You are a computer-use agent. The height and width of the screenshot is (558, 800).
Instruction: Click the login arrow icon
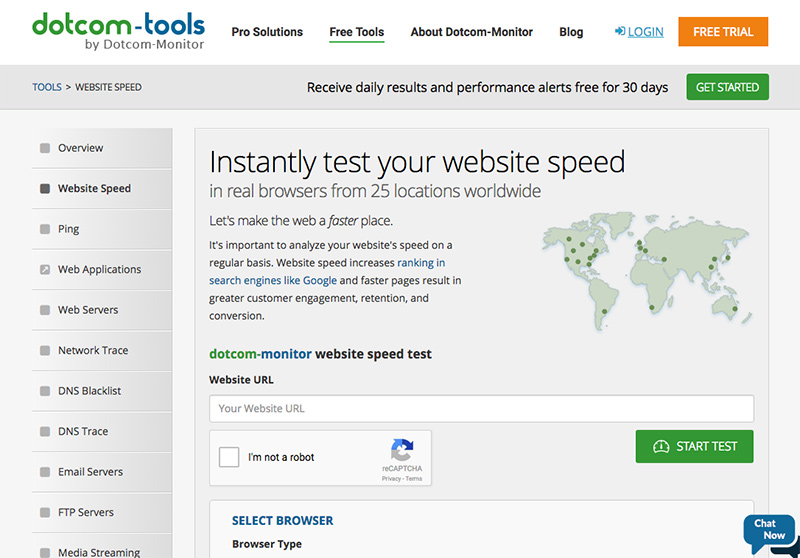(x=620, y=32)
